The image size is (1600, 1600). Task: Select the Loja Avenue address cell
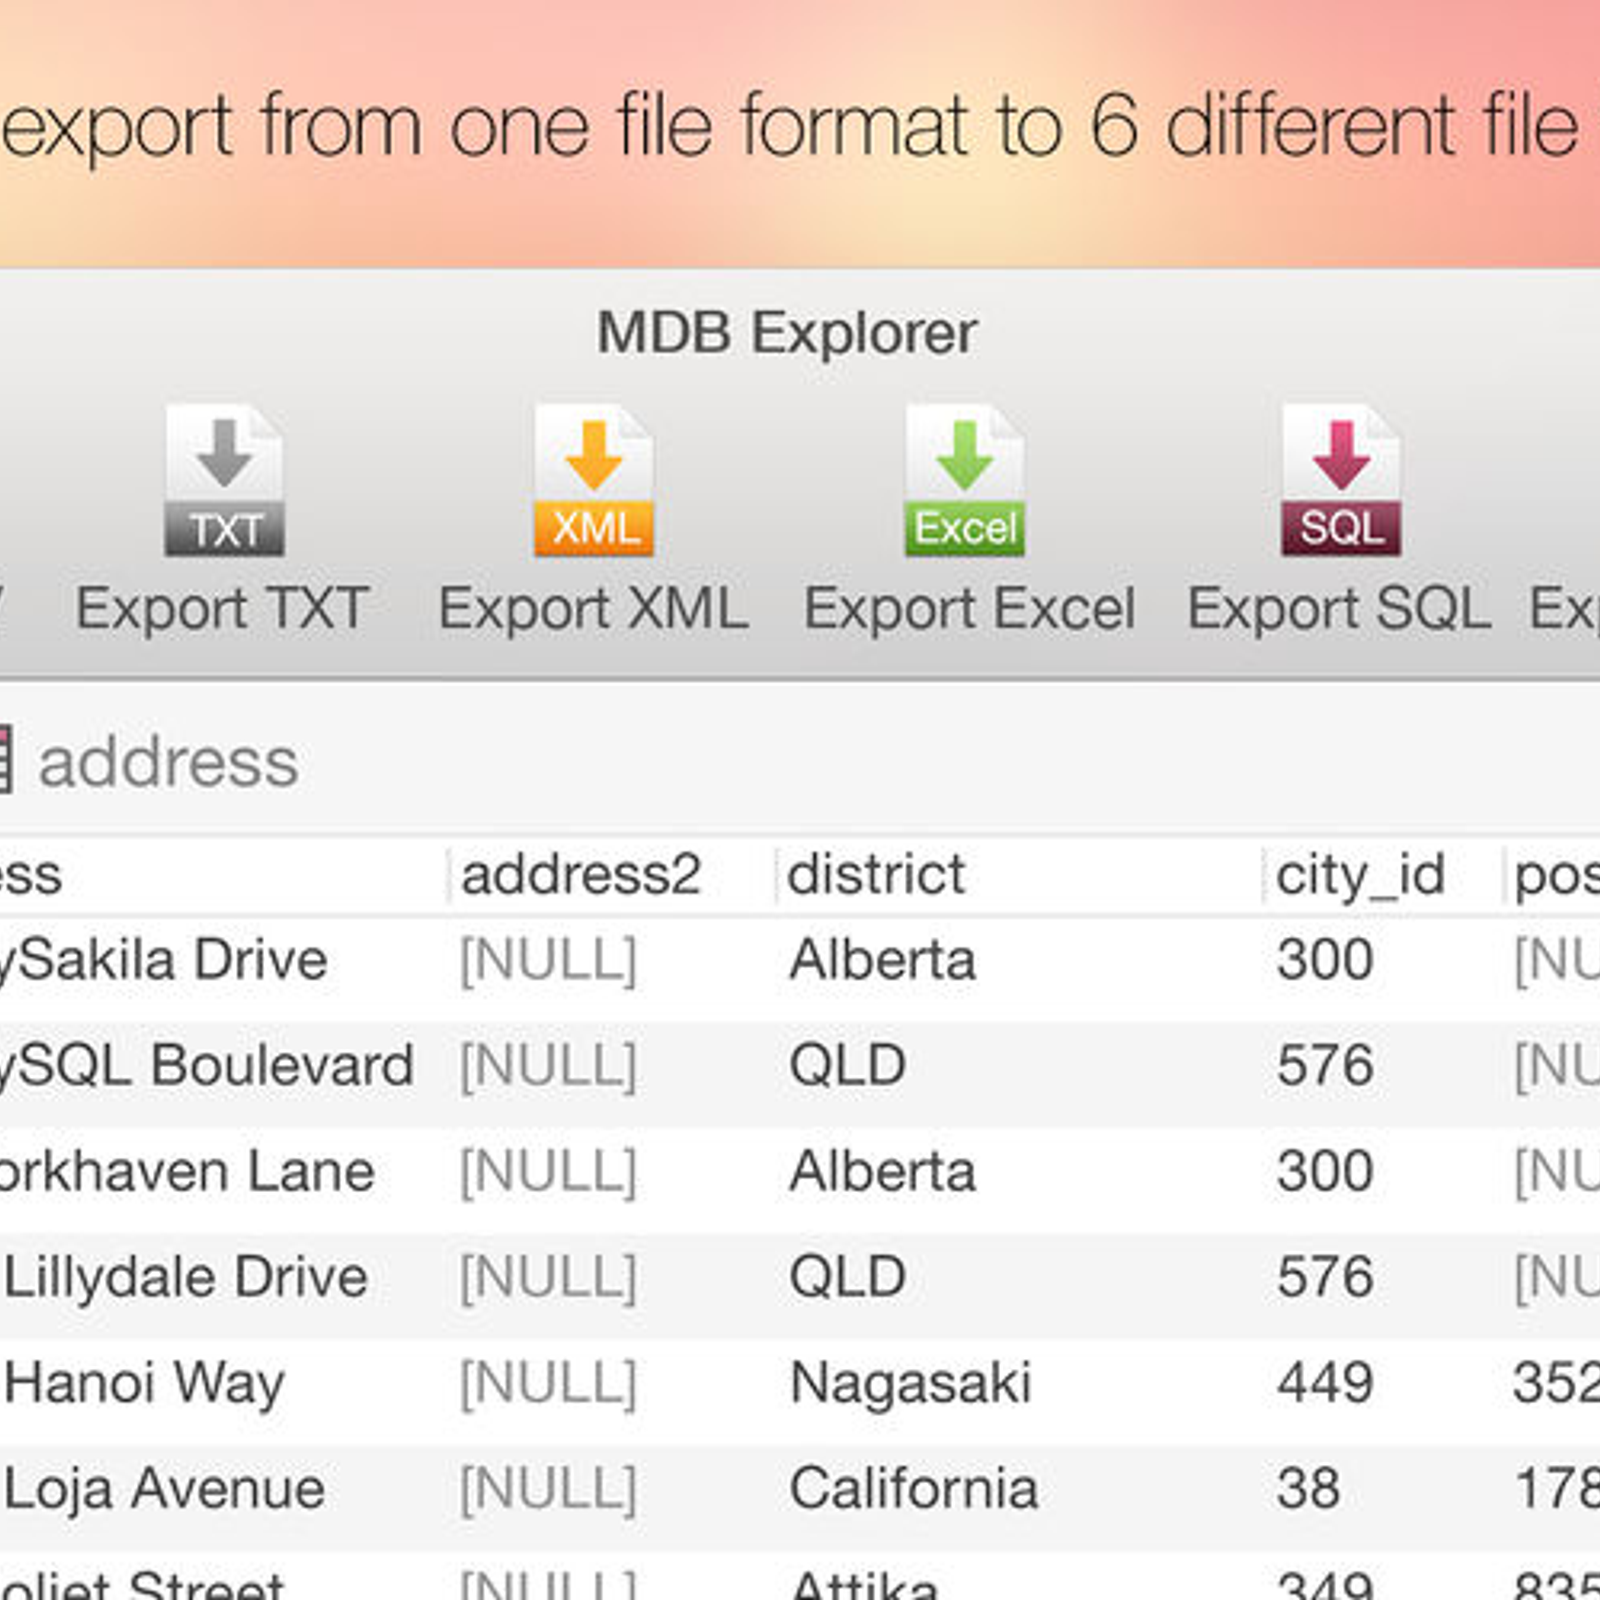pyautogui.click(x=164, y=1490)
